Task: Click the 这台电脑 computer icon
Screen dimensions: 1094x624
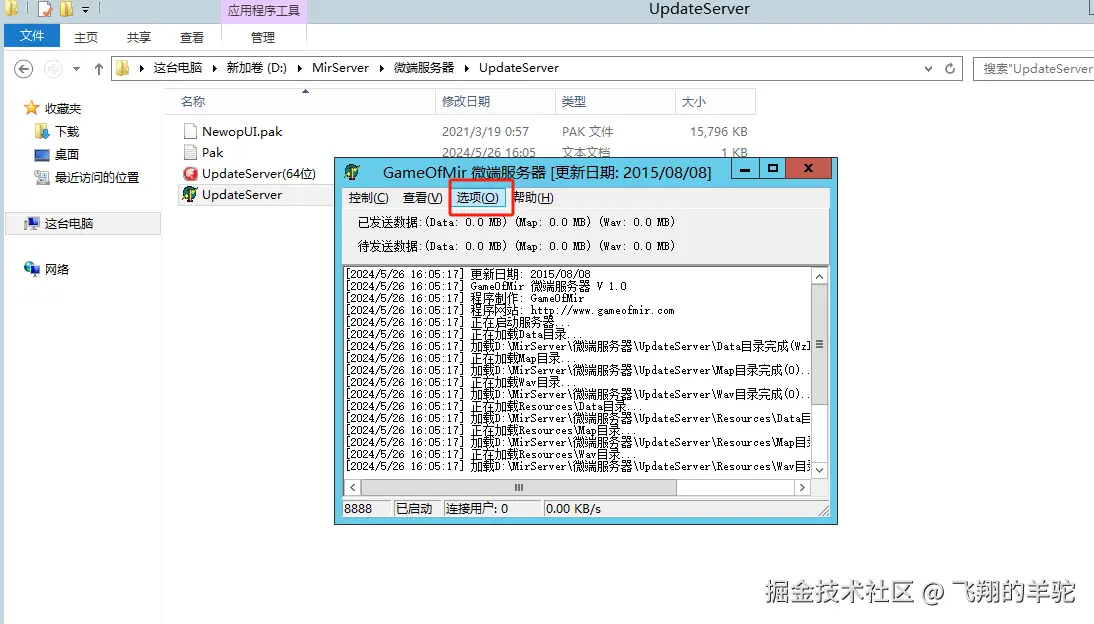Action: (31, 223)
